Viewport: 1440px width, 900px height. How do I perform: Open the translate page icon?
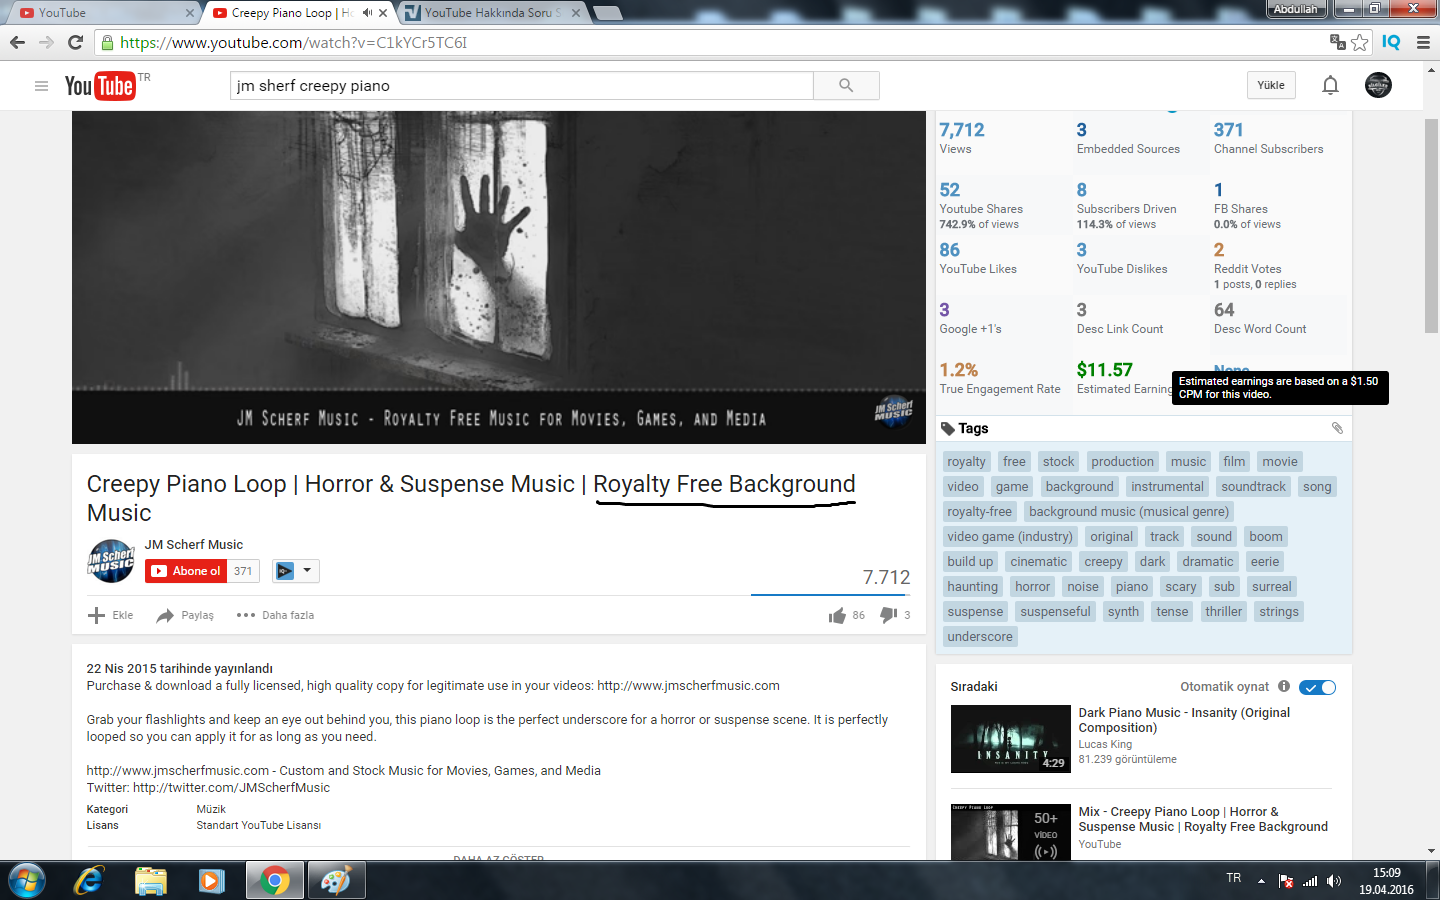(x=1337, y=42)
